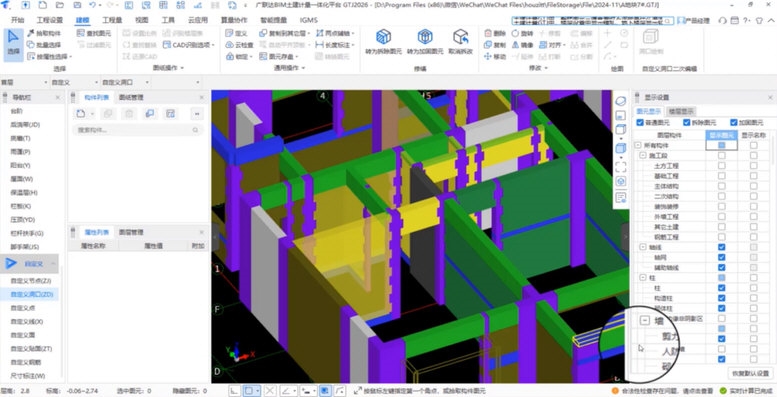This screenshot has height=397, width=777.
Task: Switch to the 楼层显示 tab
Action: point(681,111)
